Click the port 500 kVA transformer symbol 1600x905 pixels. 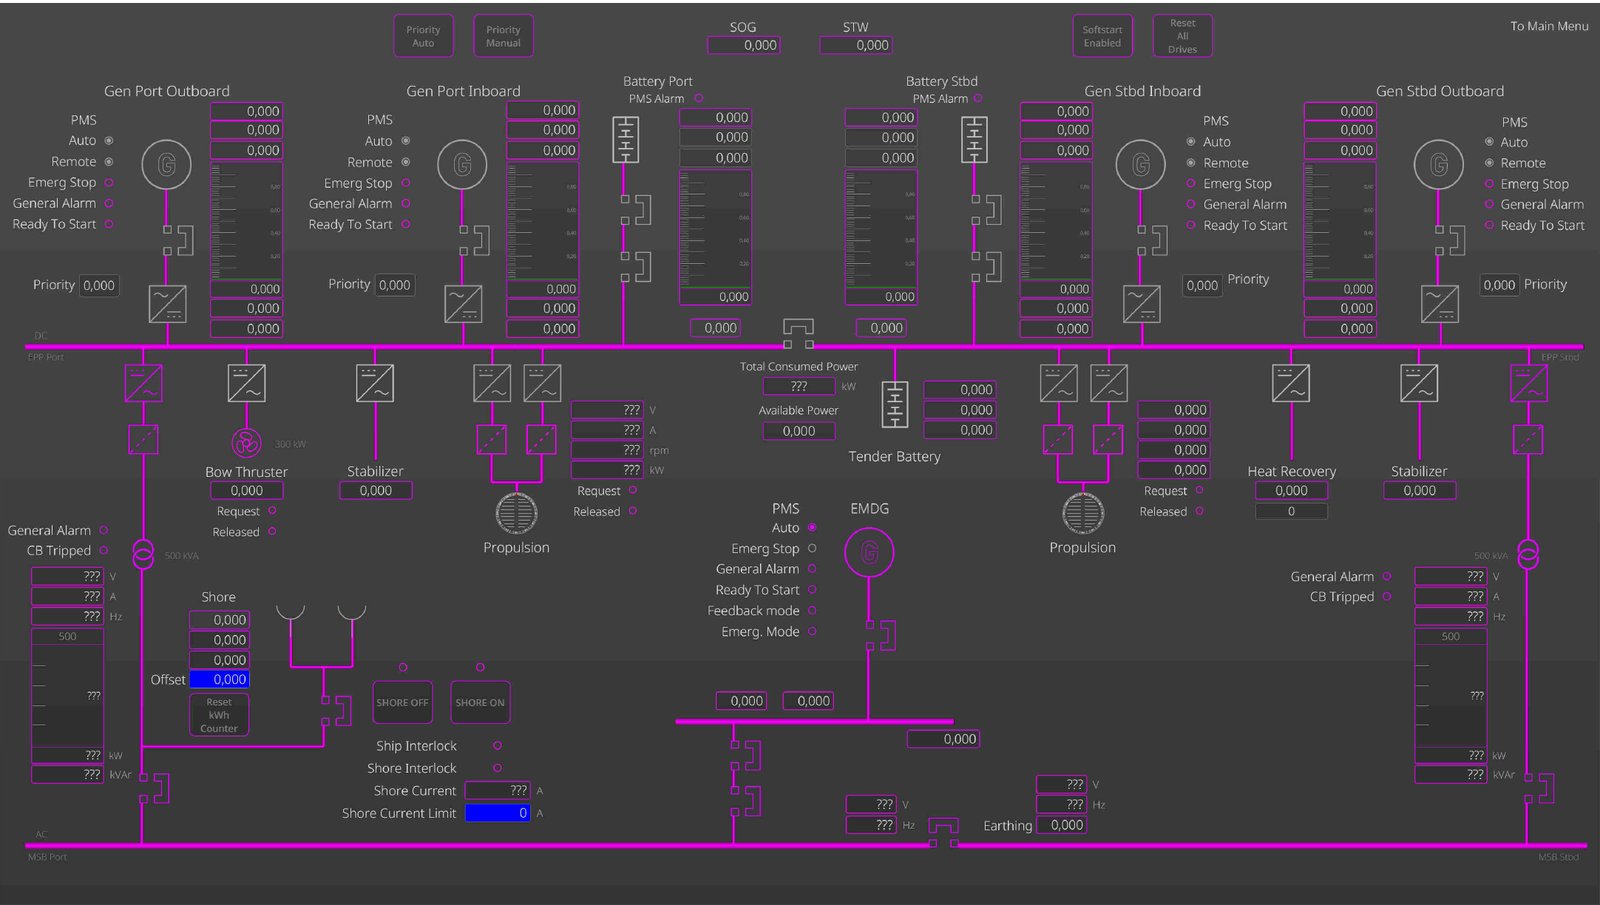[x=143, y=554]
